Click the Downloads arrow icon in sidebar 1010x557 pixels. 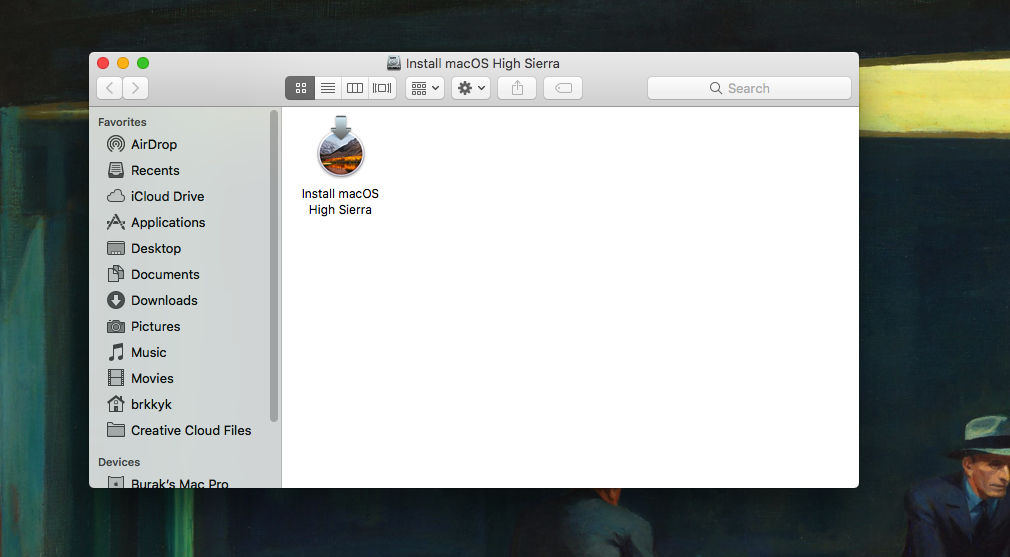click(x=116, y=300)
